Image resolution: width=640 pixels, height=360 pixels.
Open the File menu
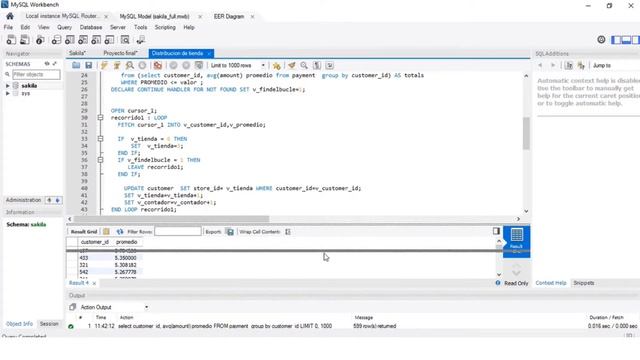8,27
